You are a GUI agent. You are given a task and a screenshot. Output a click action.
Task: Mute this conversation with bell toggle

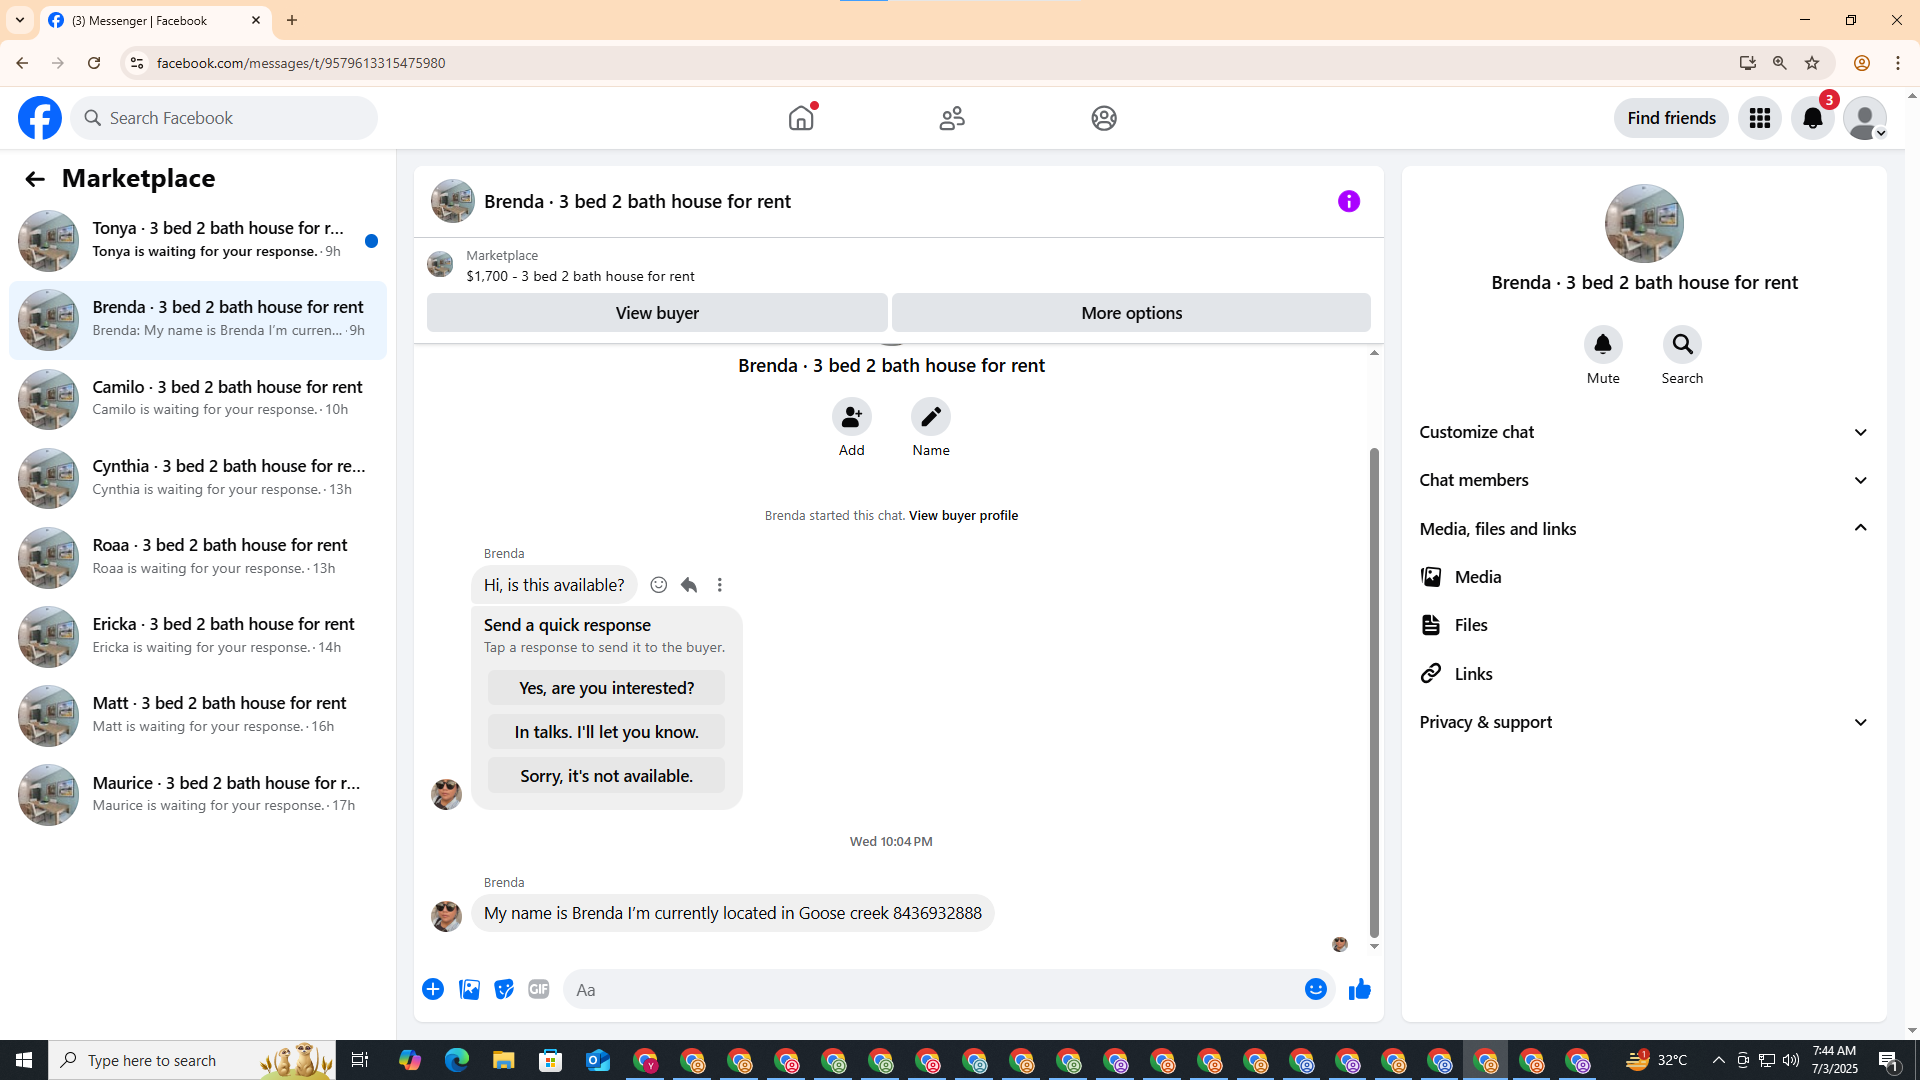tap(1602, 345)
